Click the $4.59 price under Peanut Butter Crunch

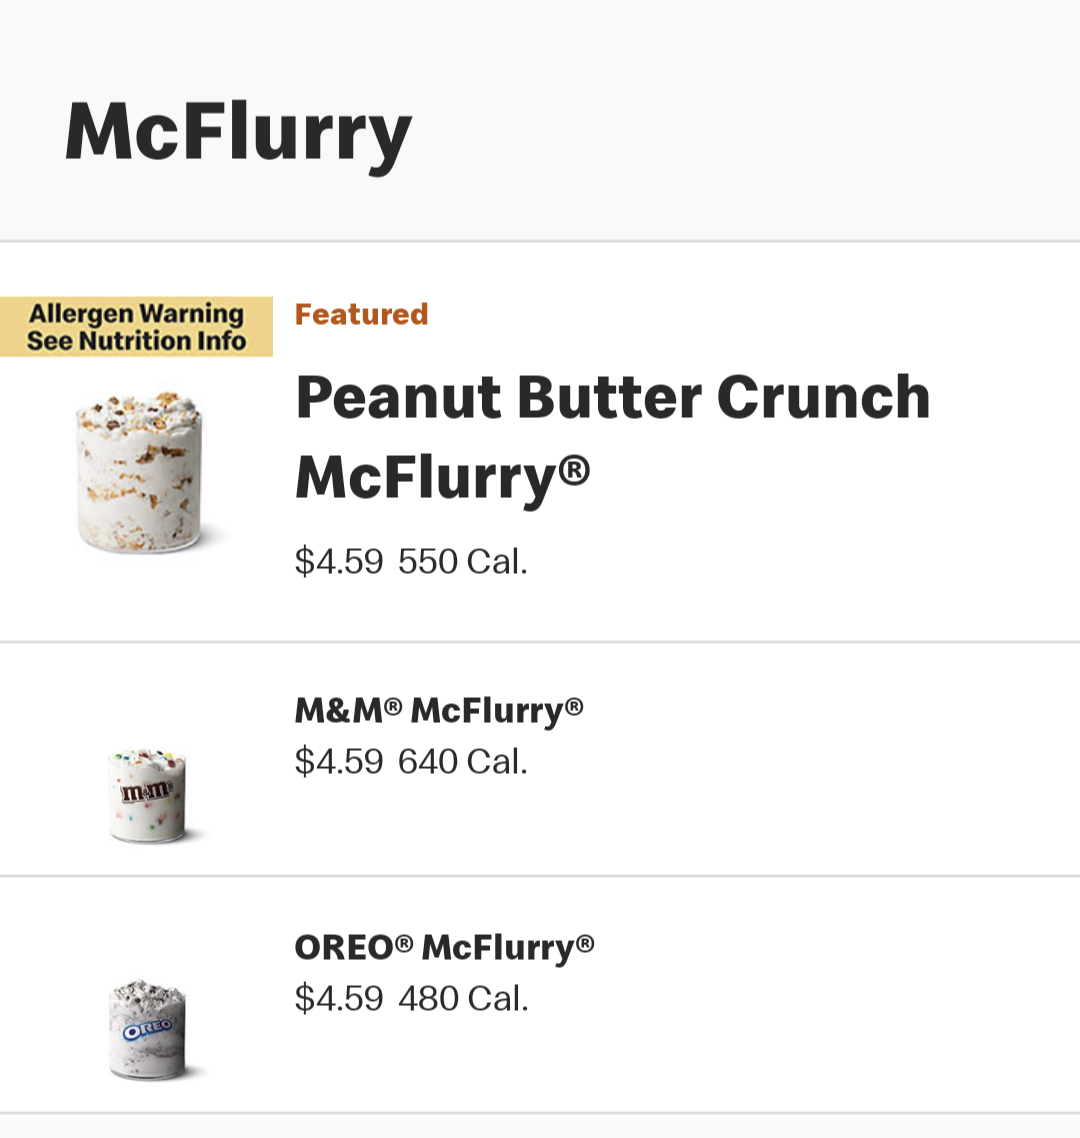tap(339, 562)
